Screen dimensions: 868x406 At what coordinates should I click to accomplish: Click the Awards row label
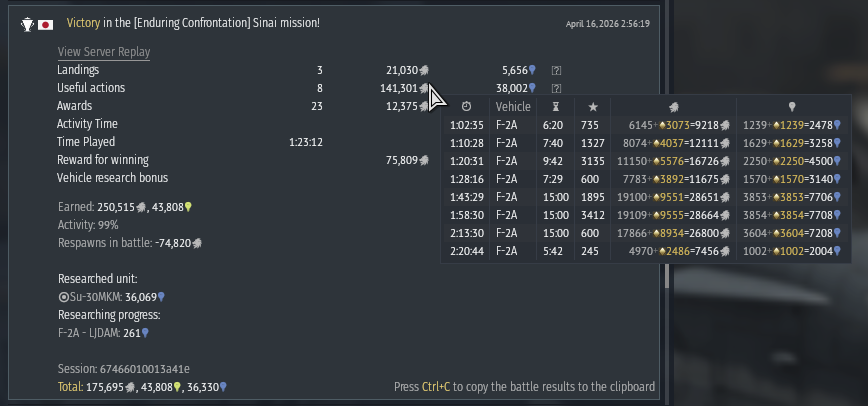(74, 106)
